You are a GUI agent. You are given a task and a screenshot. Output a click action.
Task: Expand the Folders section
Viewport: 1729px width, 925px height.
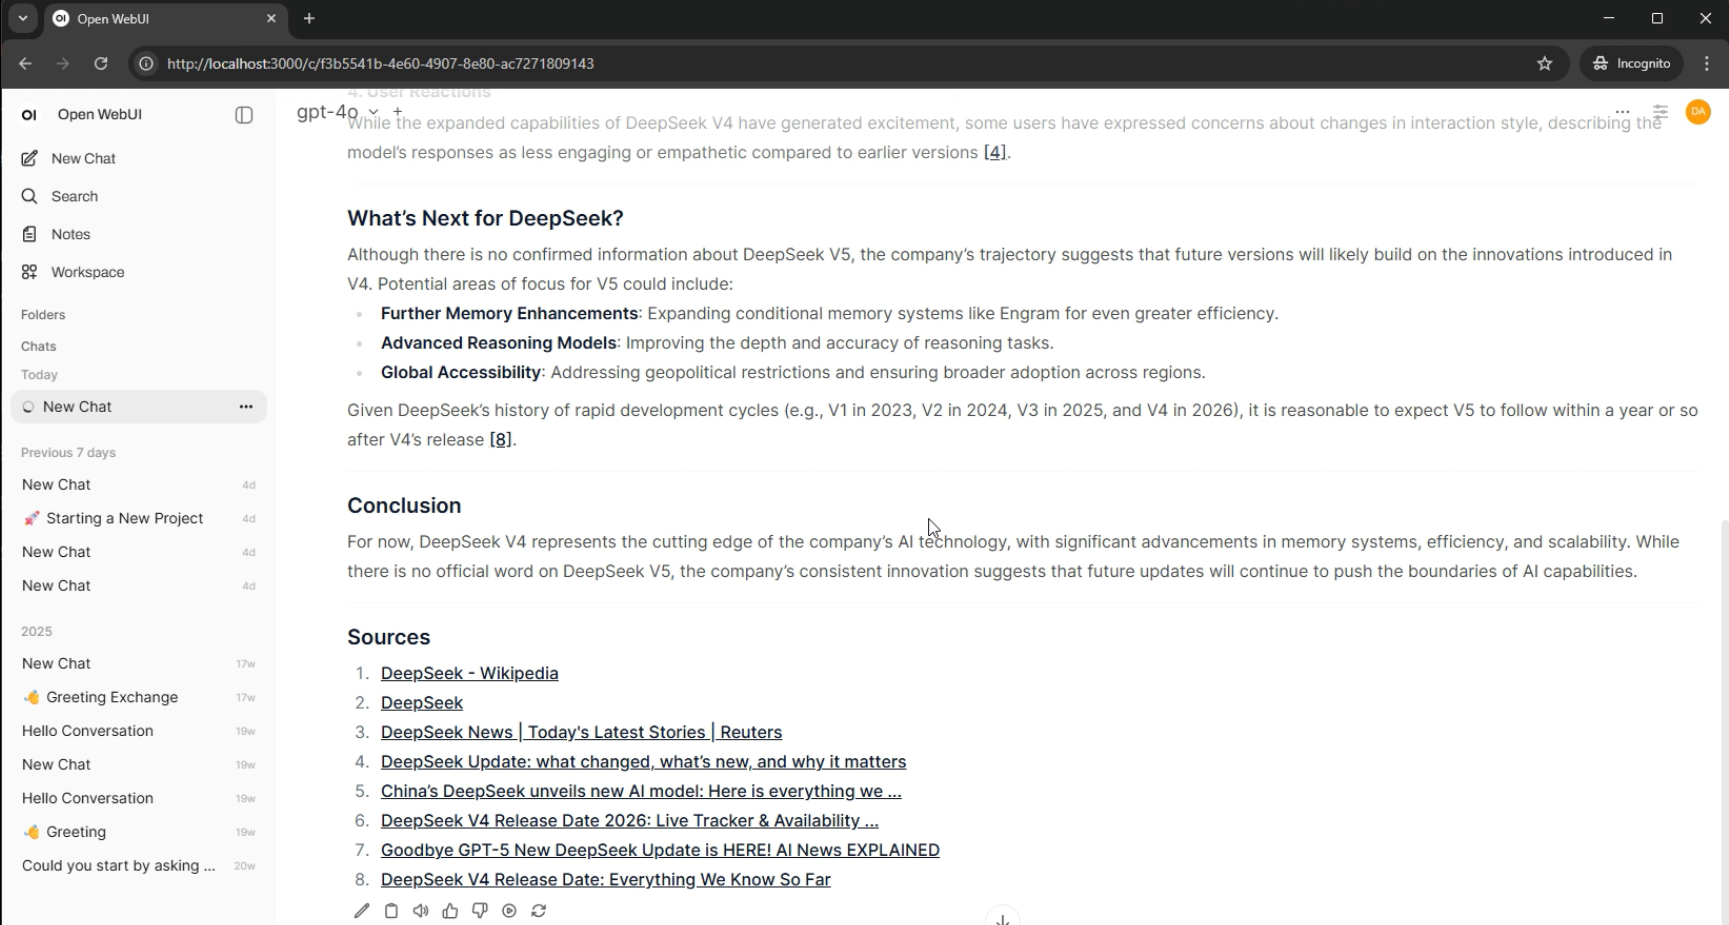(x=43, y=314)
